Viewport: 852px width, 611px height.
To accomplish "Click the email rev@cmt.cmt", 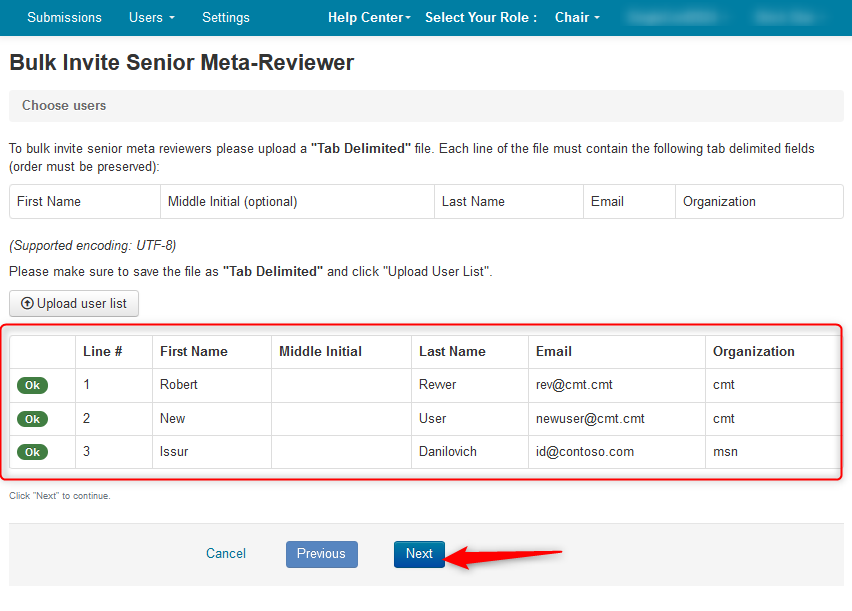I will [574, 385].
